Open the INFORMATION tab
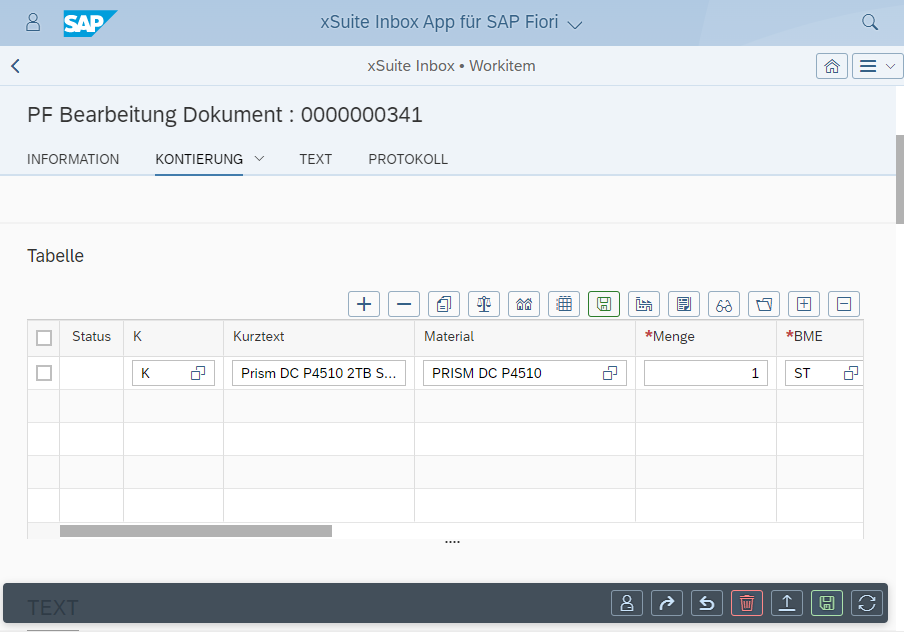The image size is (904, 636). [x=73, y=159]
